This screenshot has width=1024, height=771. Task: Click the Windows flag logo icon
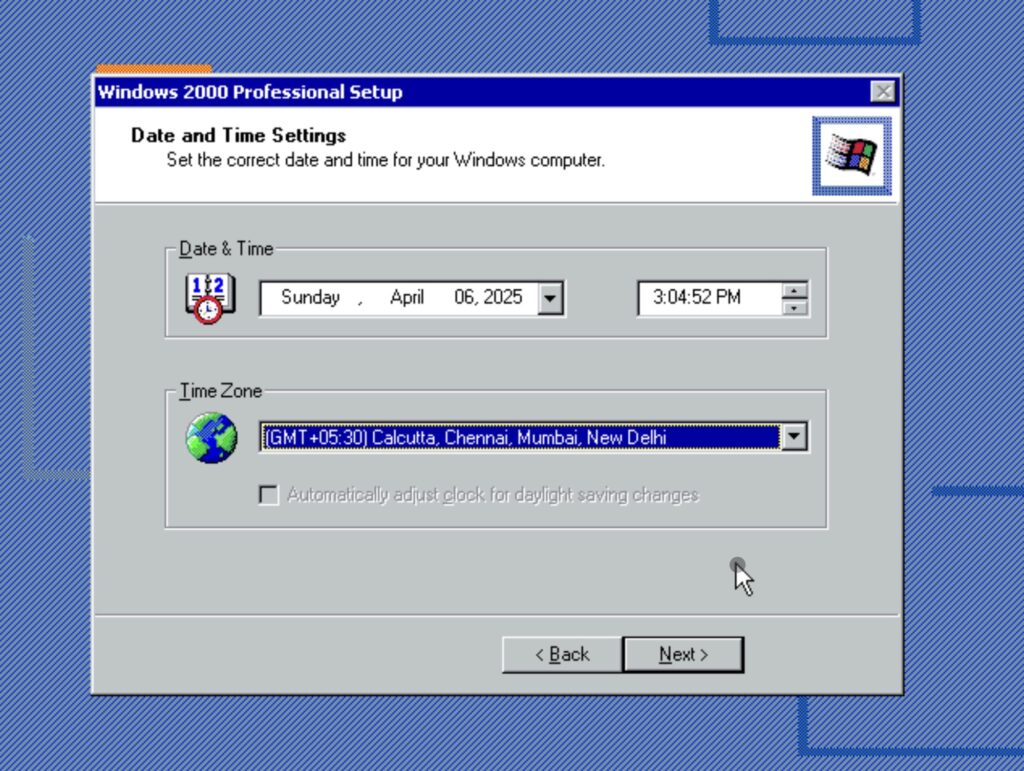(x=852, y=155)
